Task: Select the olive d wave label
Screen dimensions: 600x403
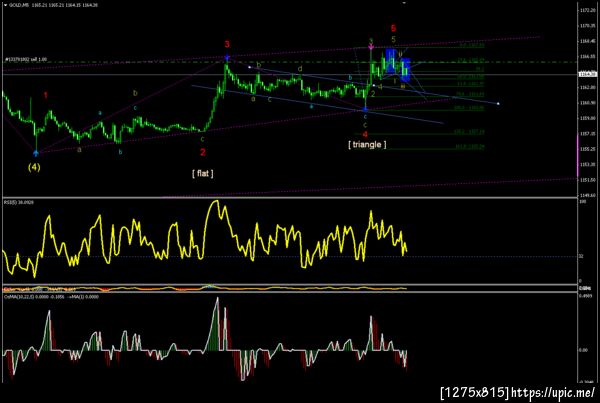Action: 300,69
